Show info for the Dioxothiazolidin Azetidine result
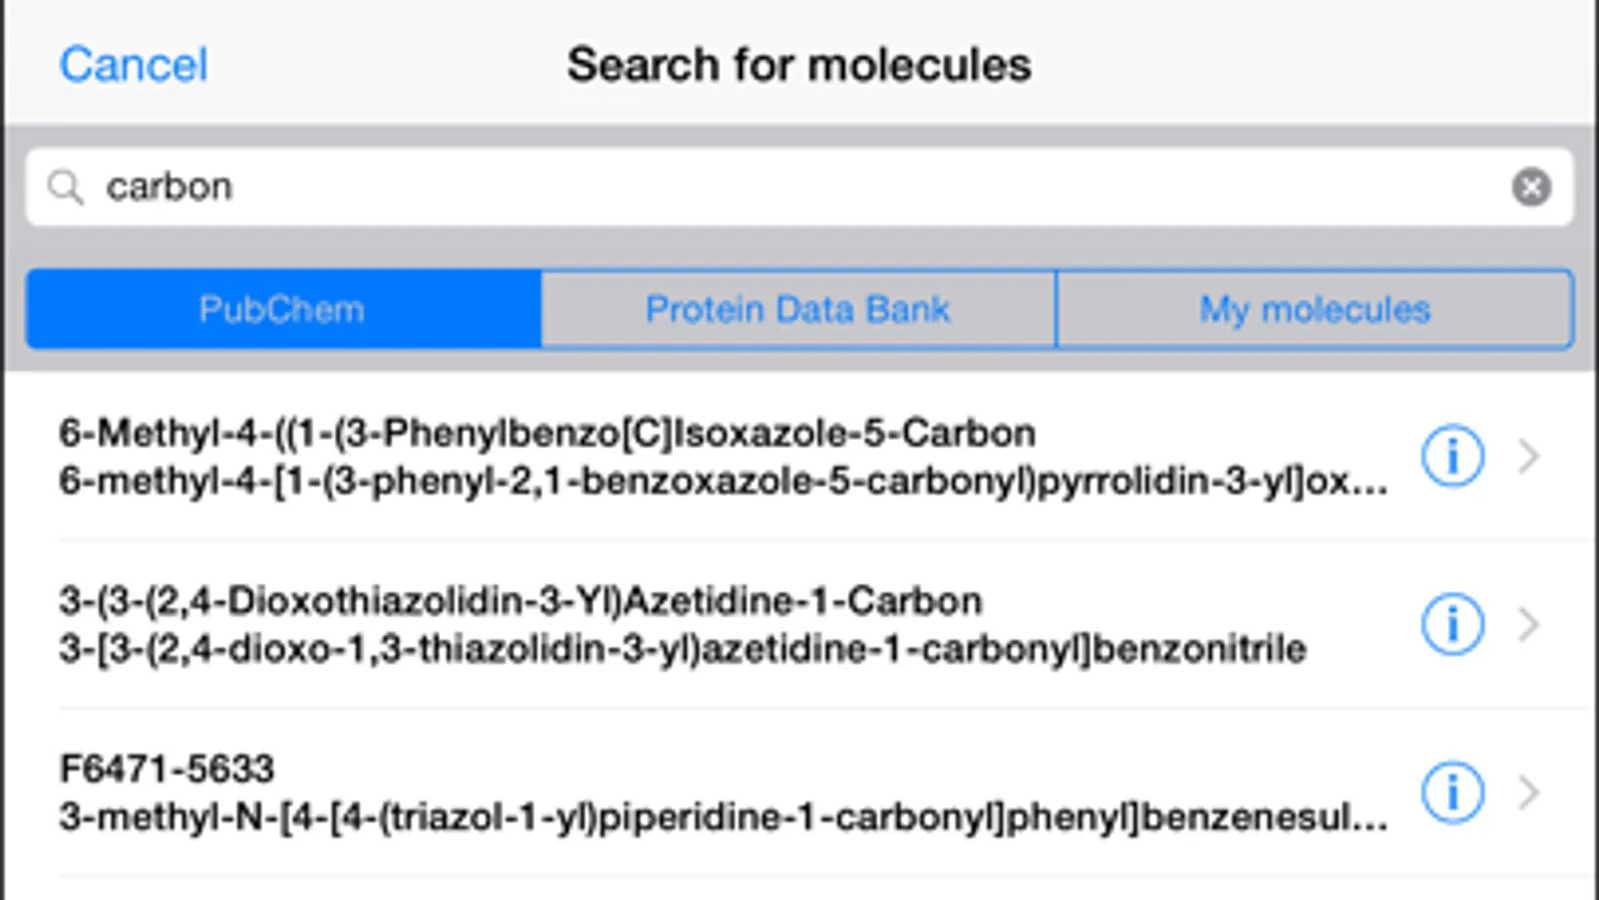Viewport: 1599px width, 900px height. 1452,625
